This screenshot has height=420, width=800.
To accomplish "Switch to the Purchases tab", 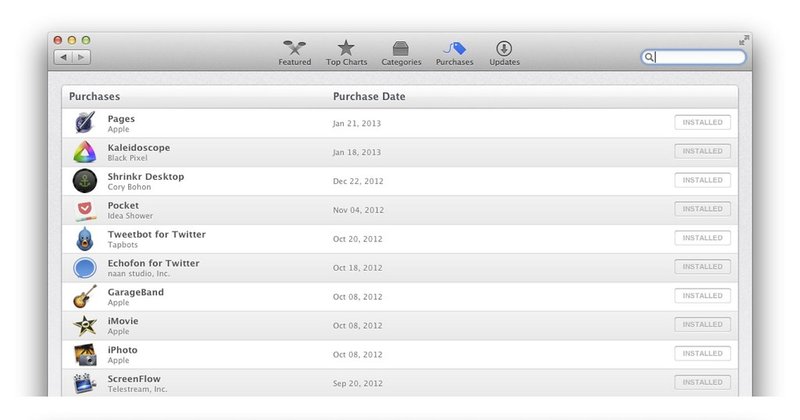I will click(x=454, y=53).
